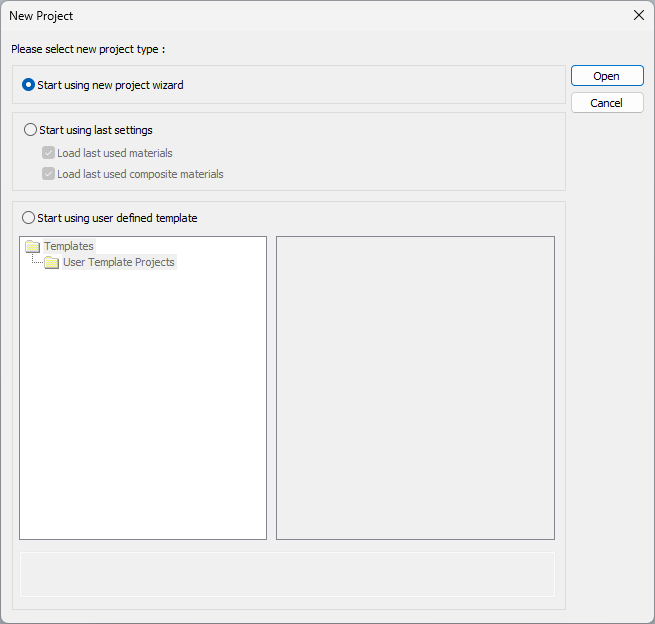
Task: Click the 'Start using user defined template' label text
Action: click(x=117, y=218)
